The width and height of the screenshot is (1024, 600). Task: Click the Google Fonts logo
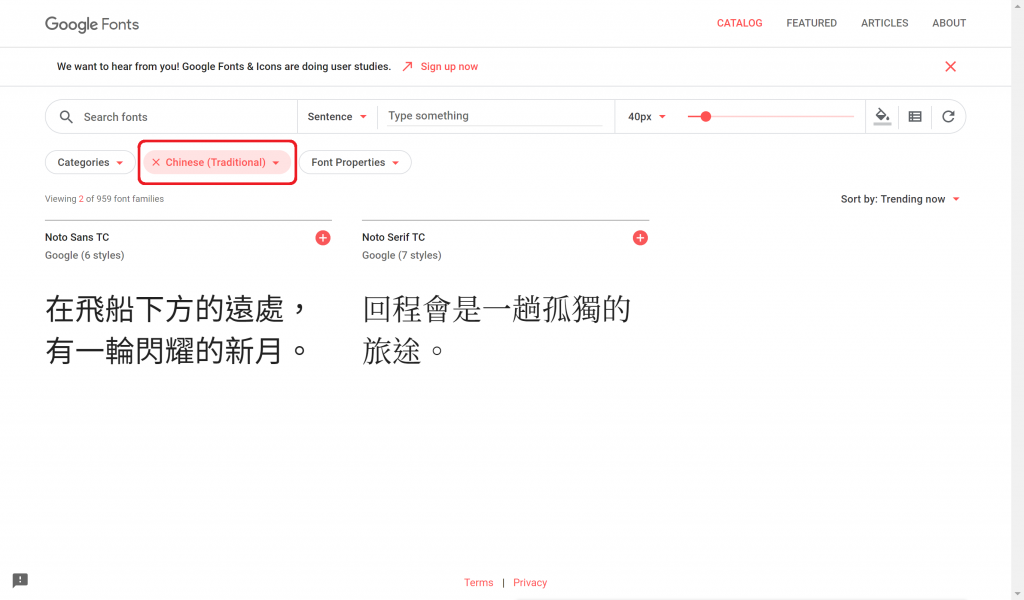tap(92, 24)
